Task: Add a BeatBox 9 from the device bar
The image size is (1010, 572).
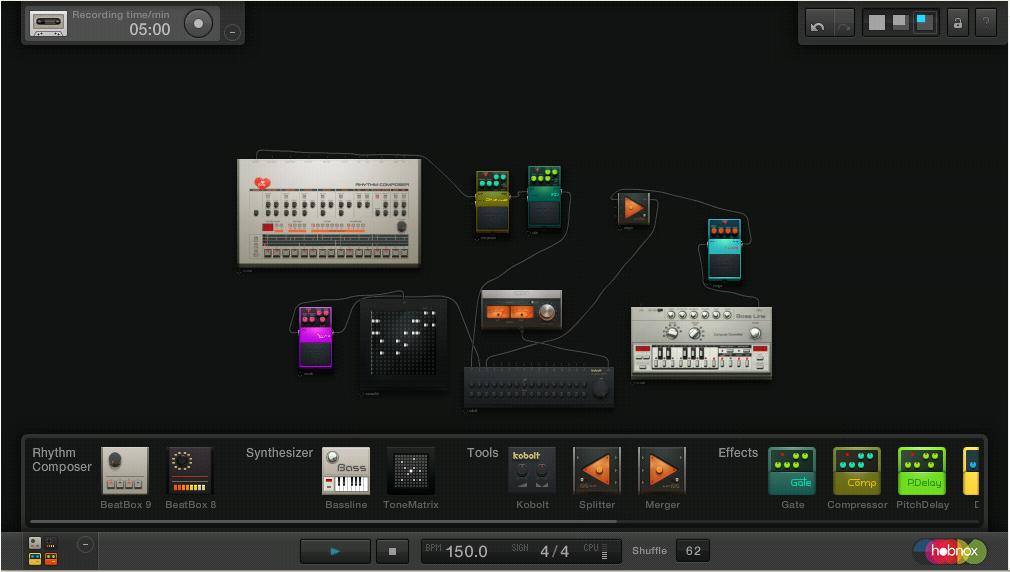Action: [x=126, y=471]
